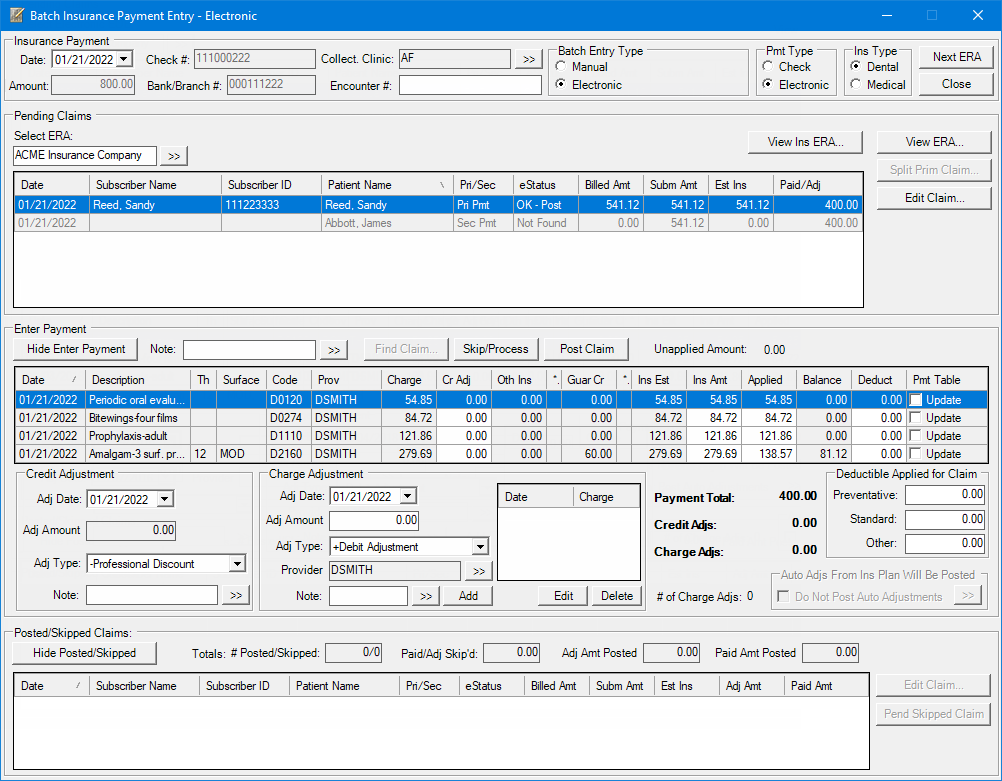Click the >> button next to Select ERA
This screenshot has width=1002, height=781.
(174, 156)
